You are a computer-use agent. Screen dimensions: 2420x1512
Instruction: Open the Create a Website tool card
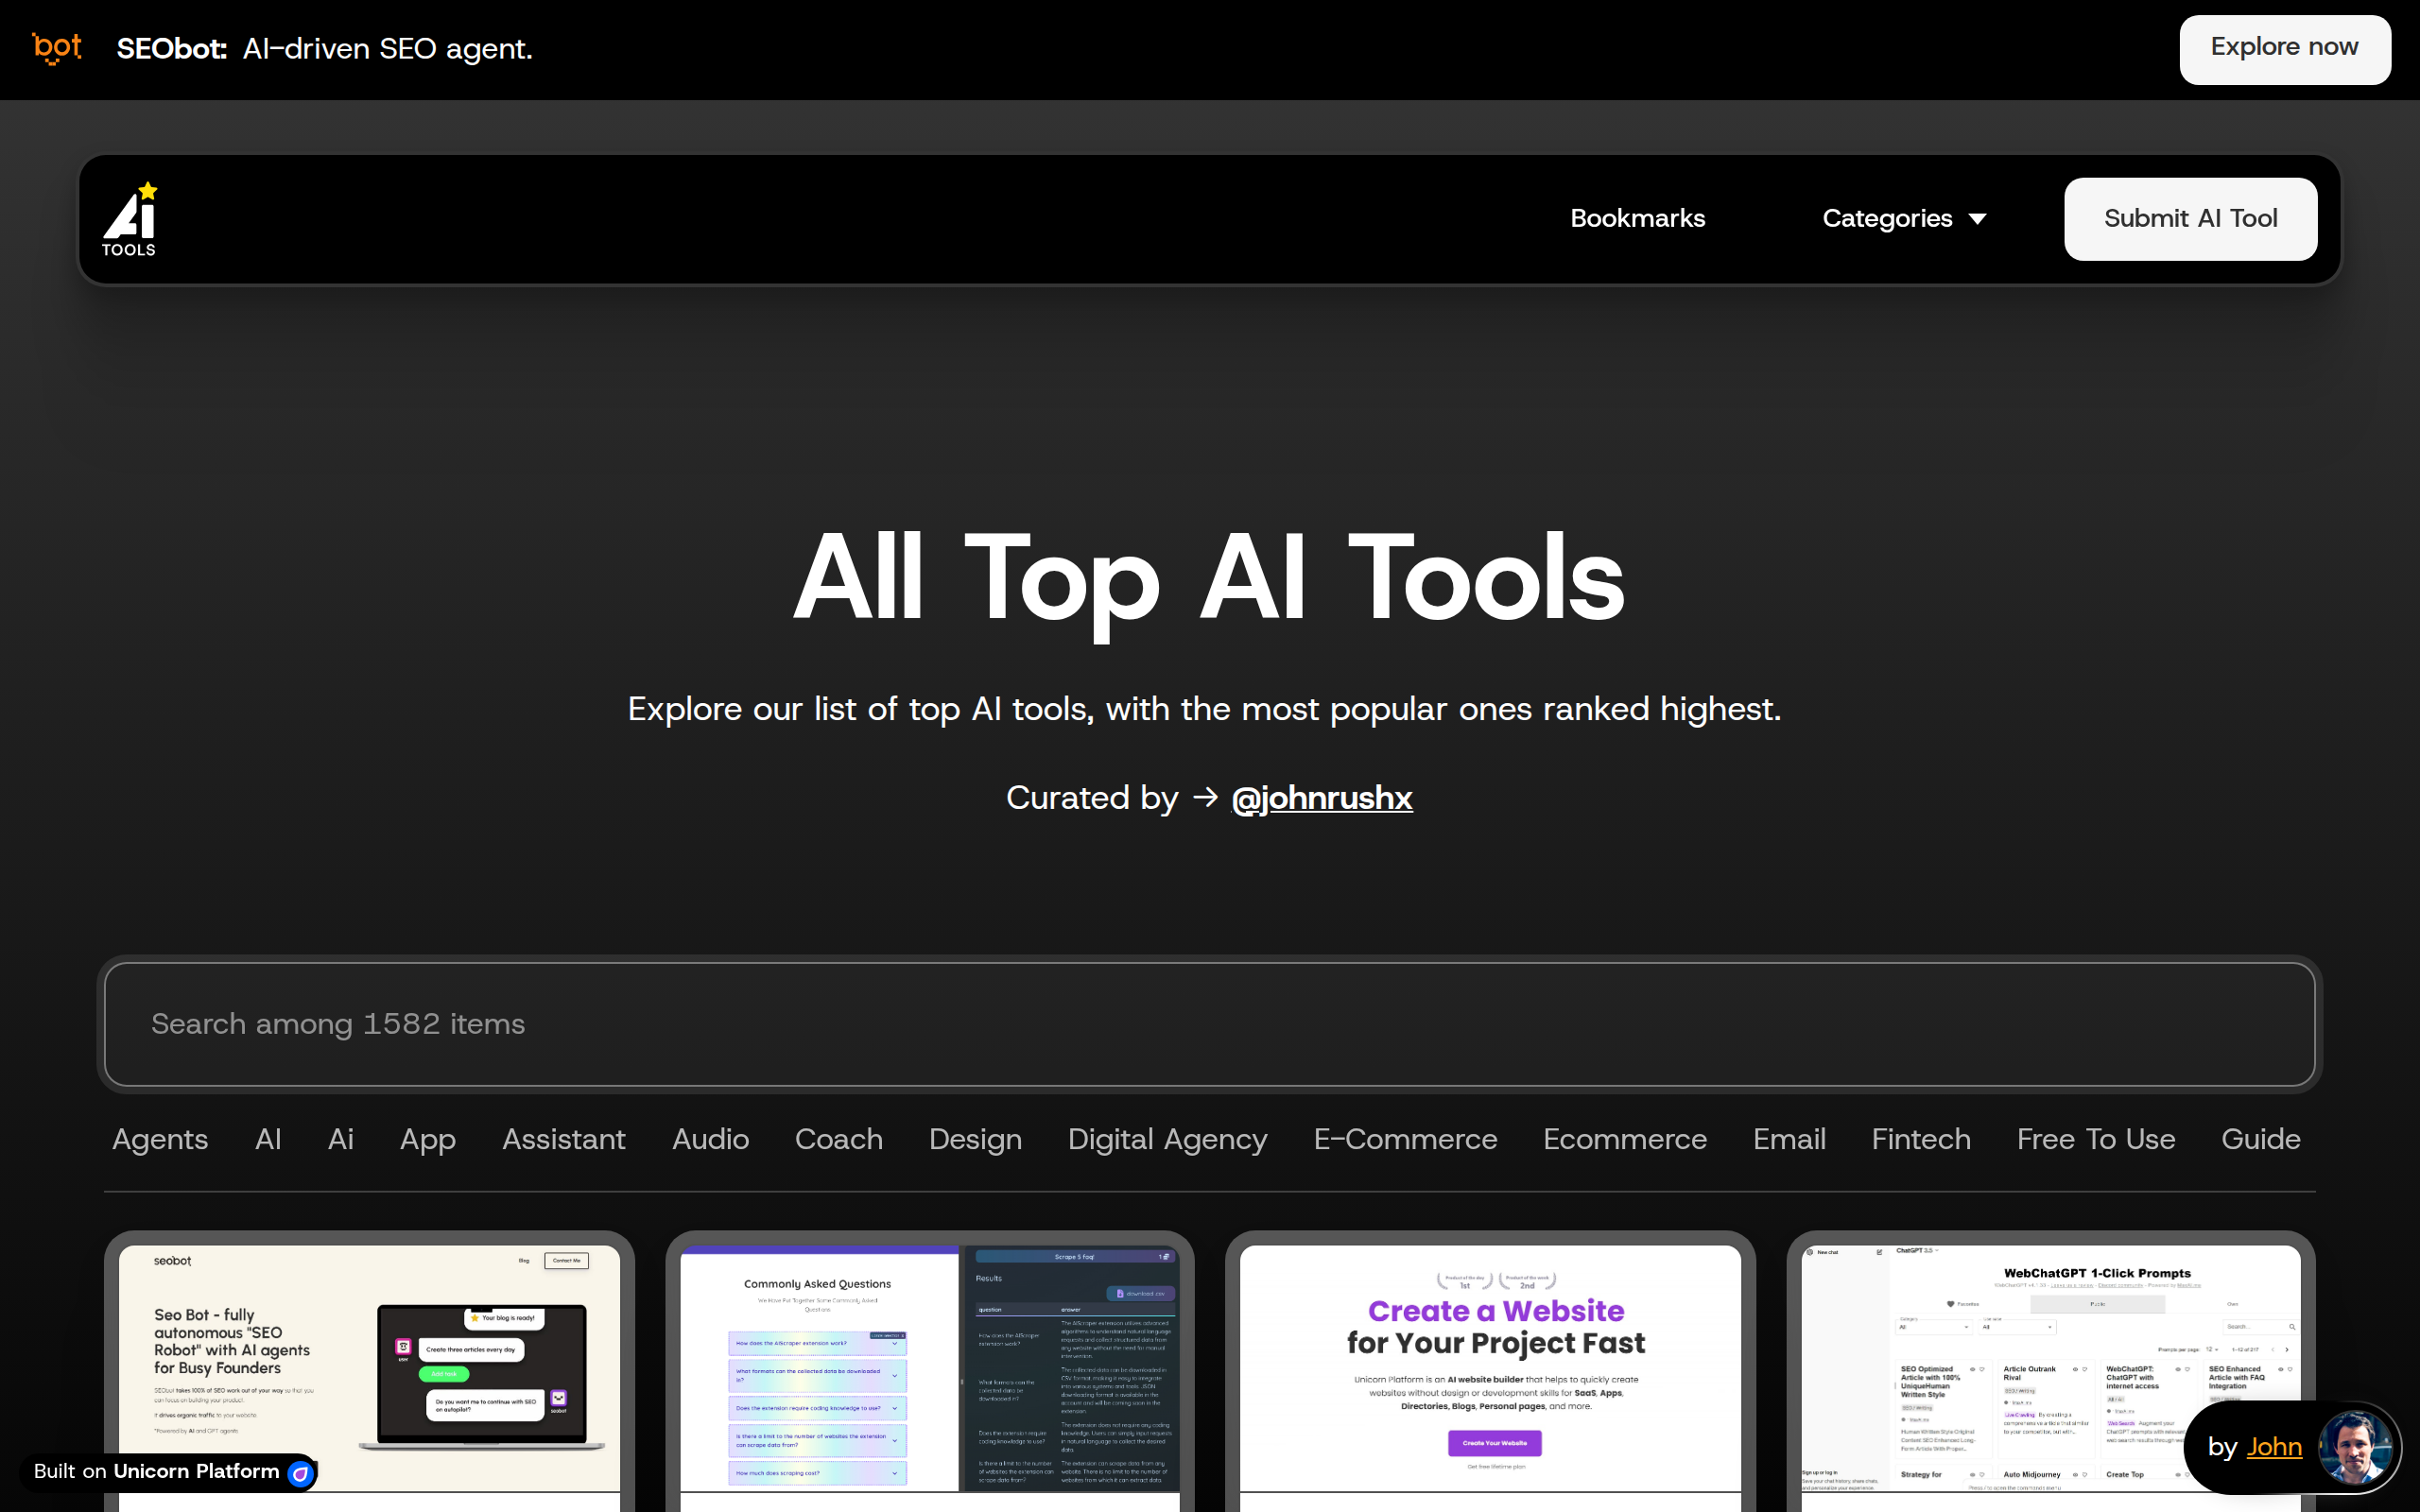[x=1490, y=1370]
